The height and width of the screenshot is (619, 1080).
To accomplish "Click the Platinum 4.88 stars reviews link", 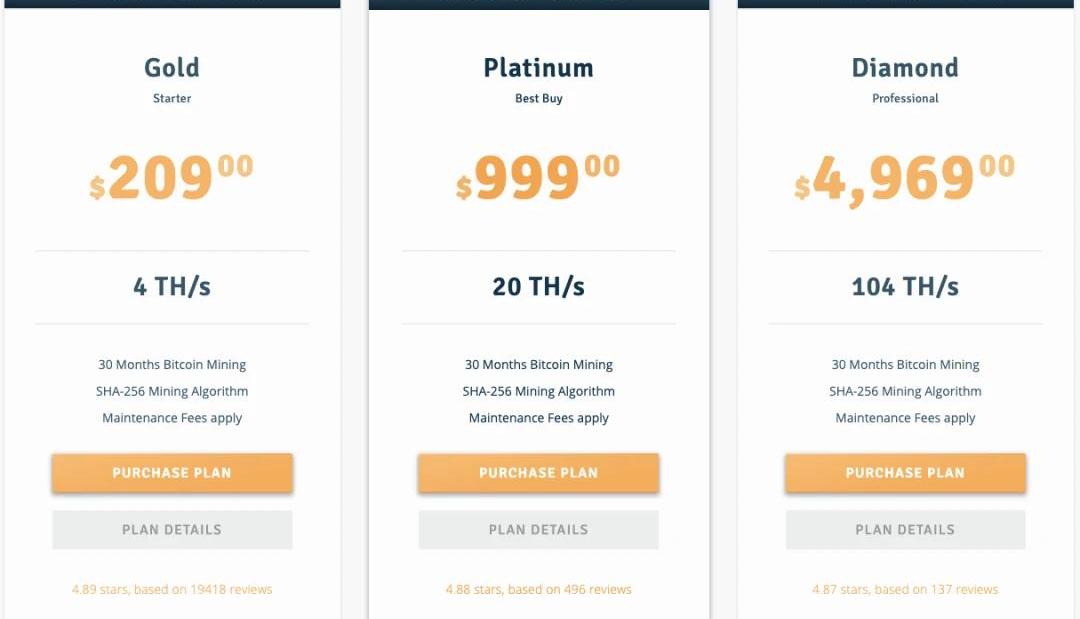I will [x=538, y=589].
